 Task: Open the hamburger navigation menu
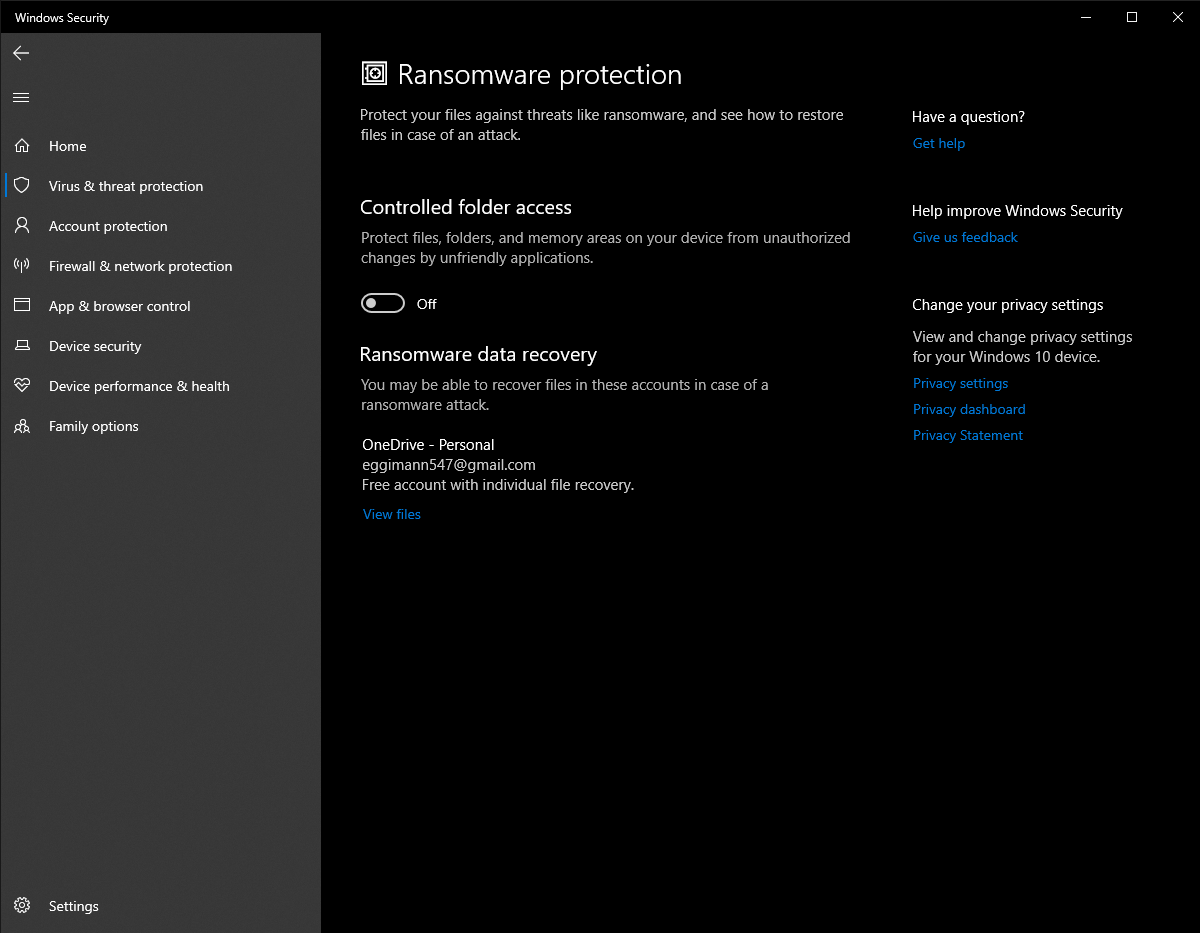point(21,97)
